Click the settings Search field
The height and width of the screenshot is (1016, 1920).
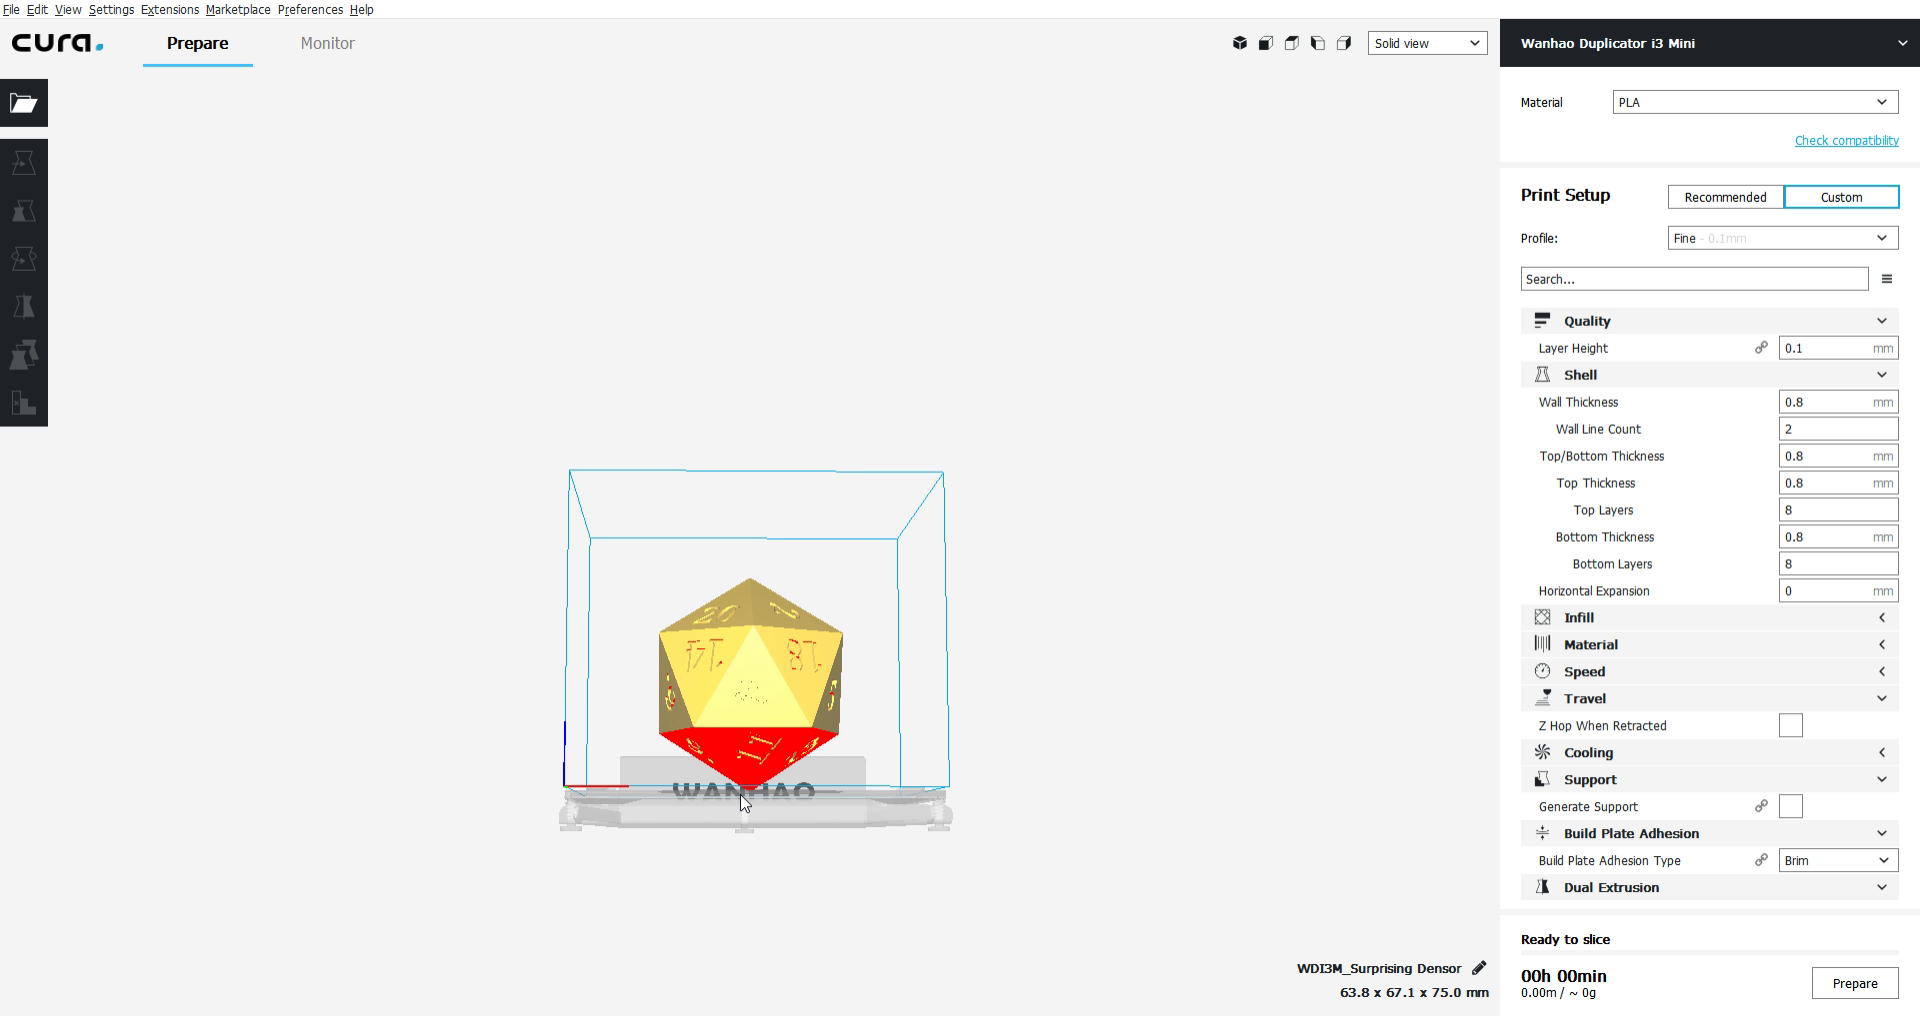(1694, 279)
